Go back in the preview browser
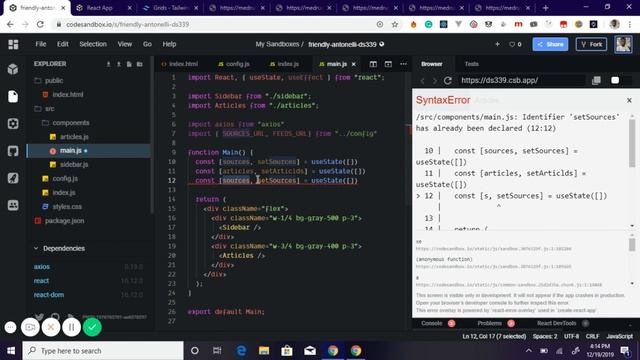 pos(422,80)
